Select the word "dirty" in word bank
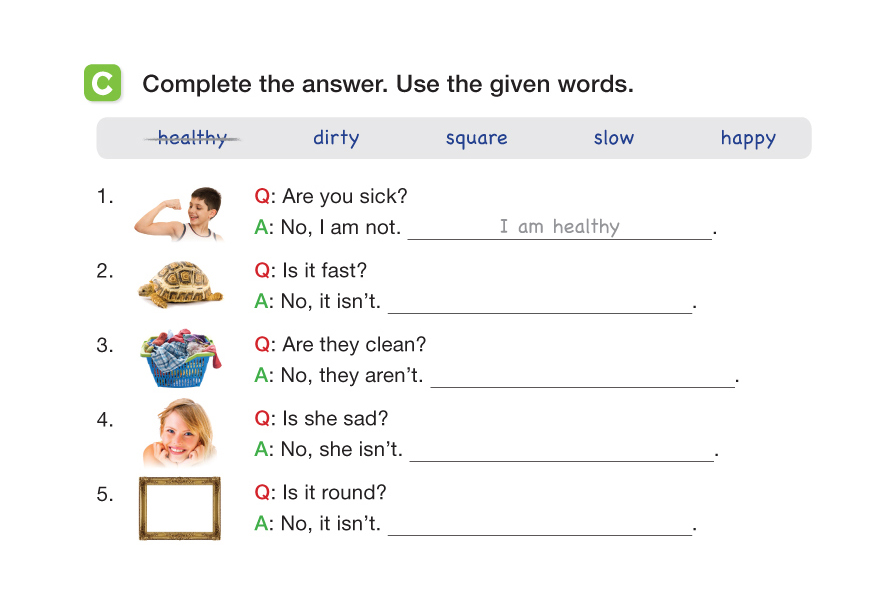Image resolution: width=873 pixels, height=612 pixels. (x=336, y=138)
